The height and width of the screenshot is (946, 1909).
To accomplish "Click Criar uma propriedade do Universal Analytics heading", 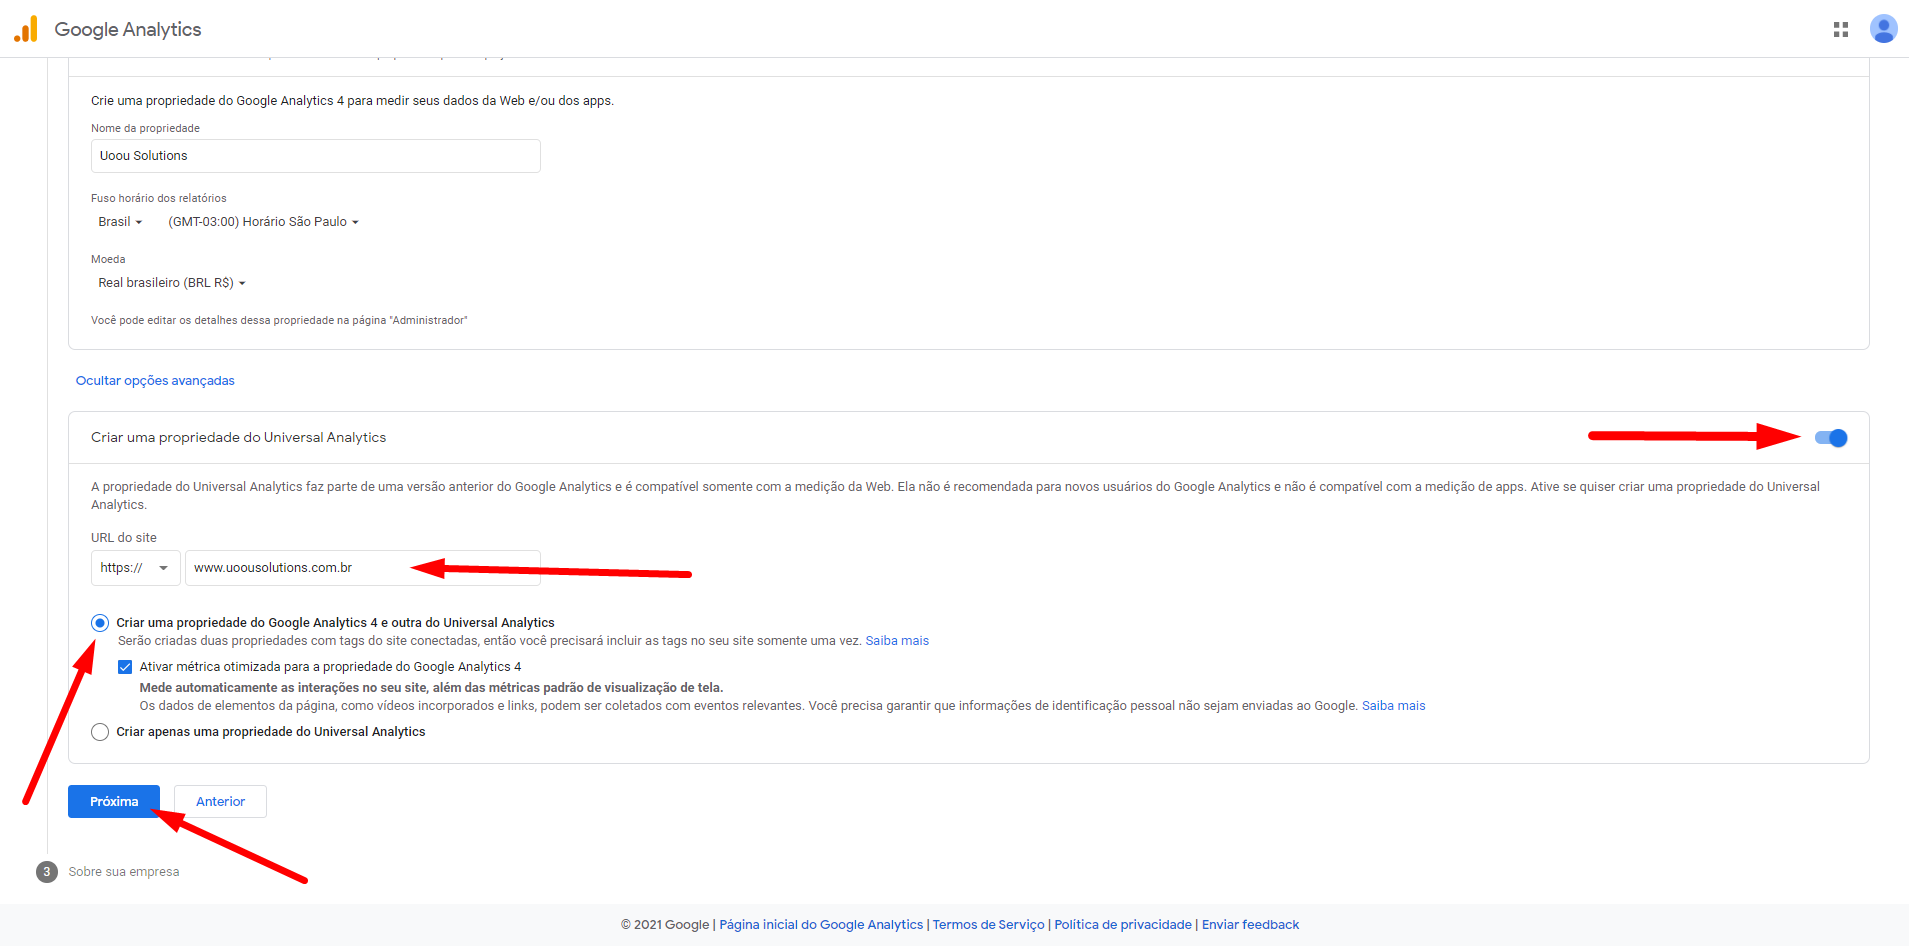I will [238, 438].
